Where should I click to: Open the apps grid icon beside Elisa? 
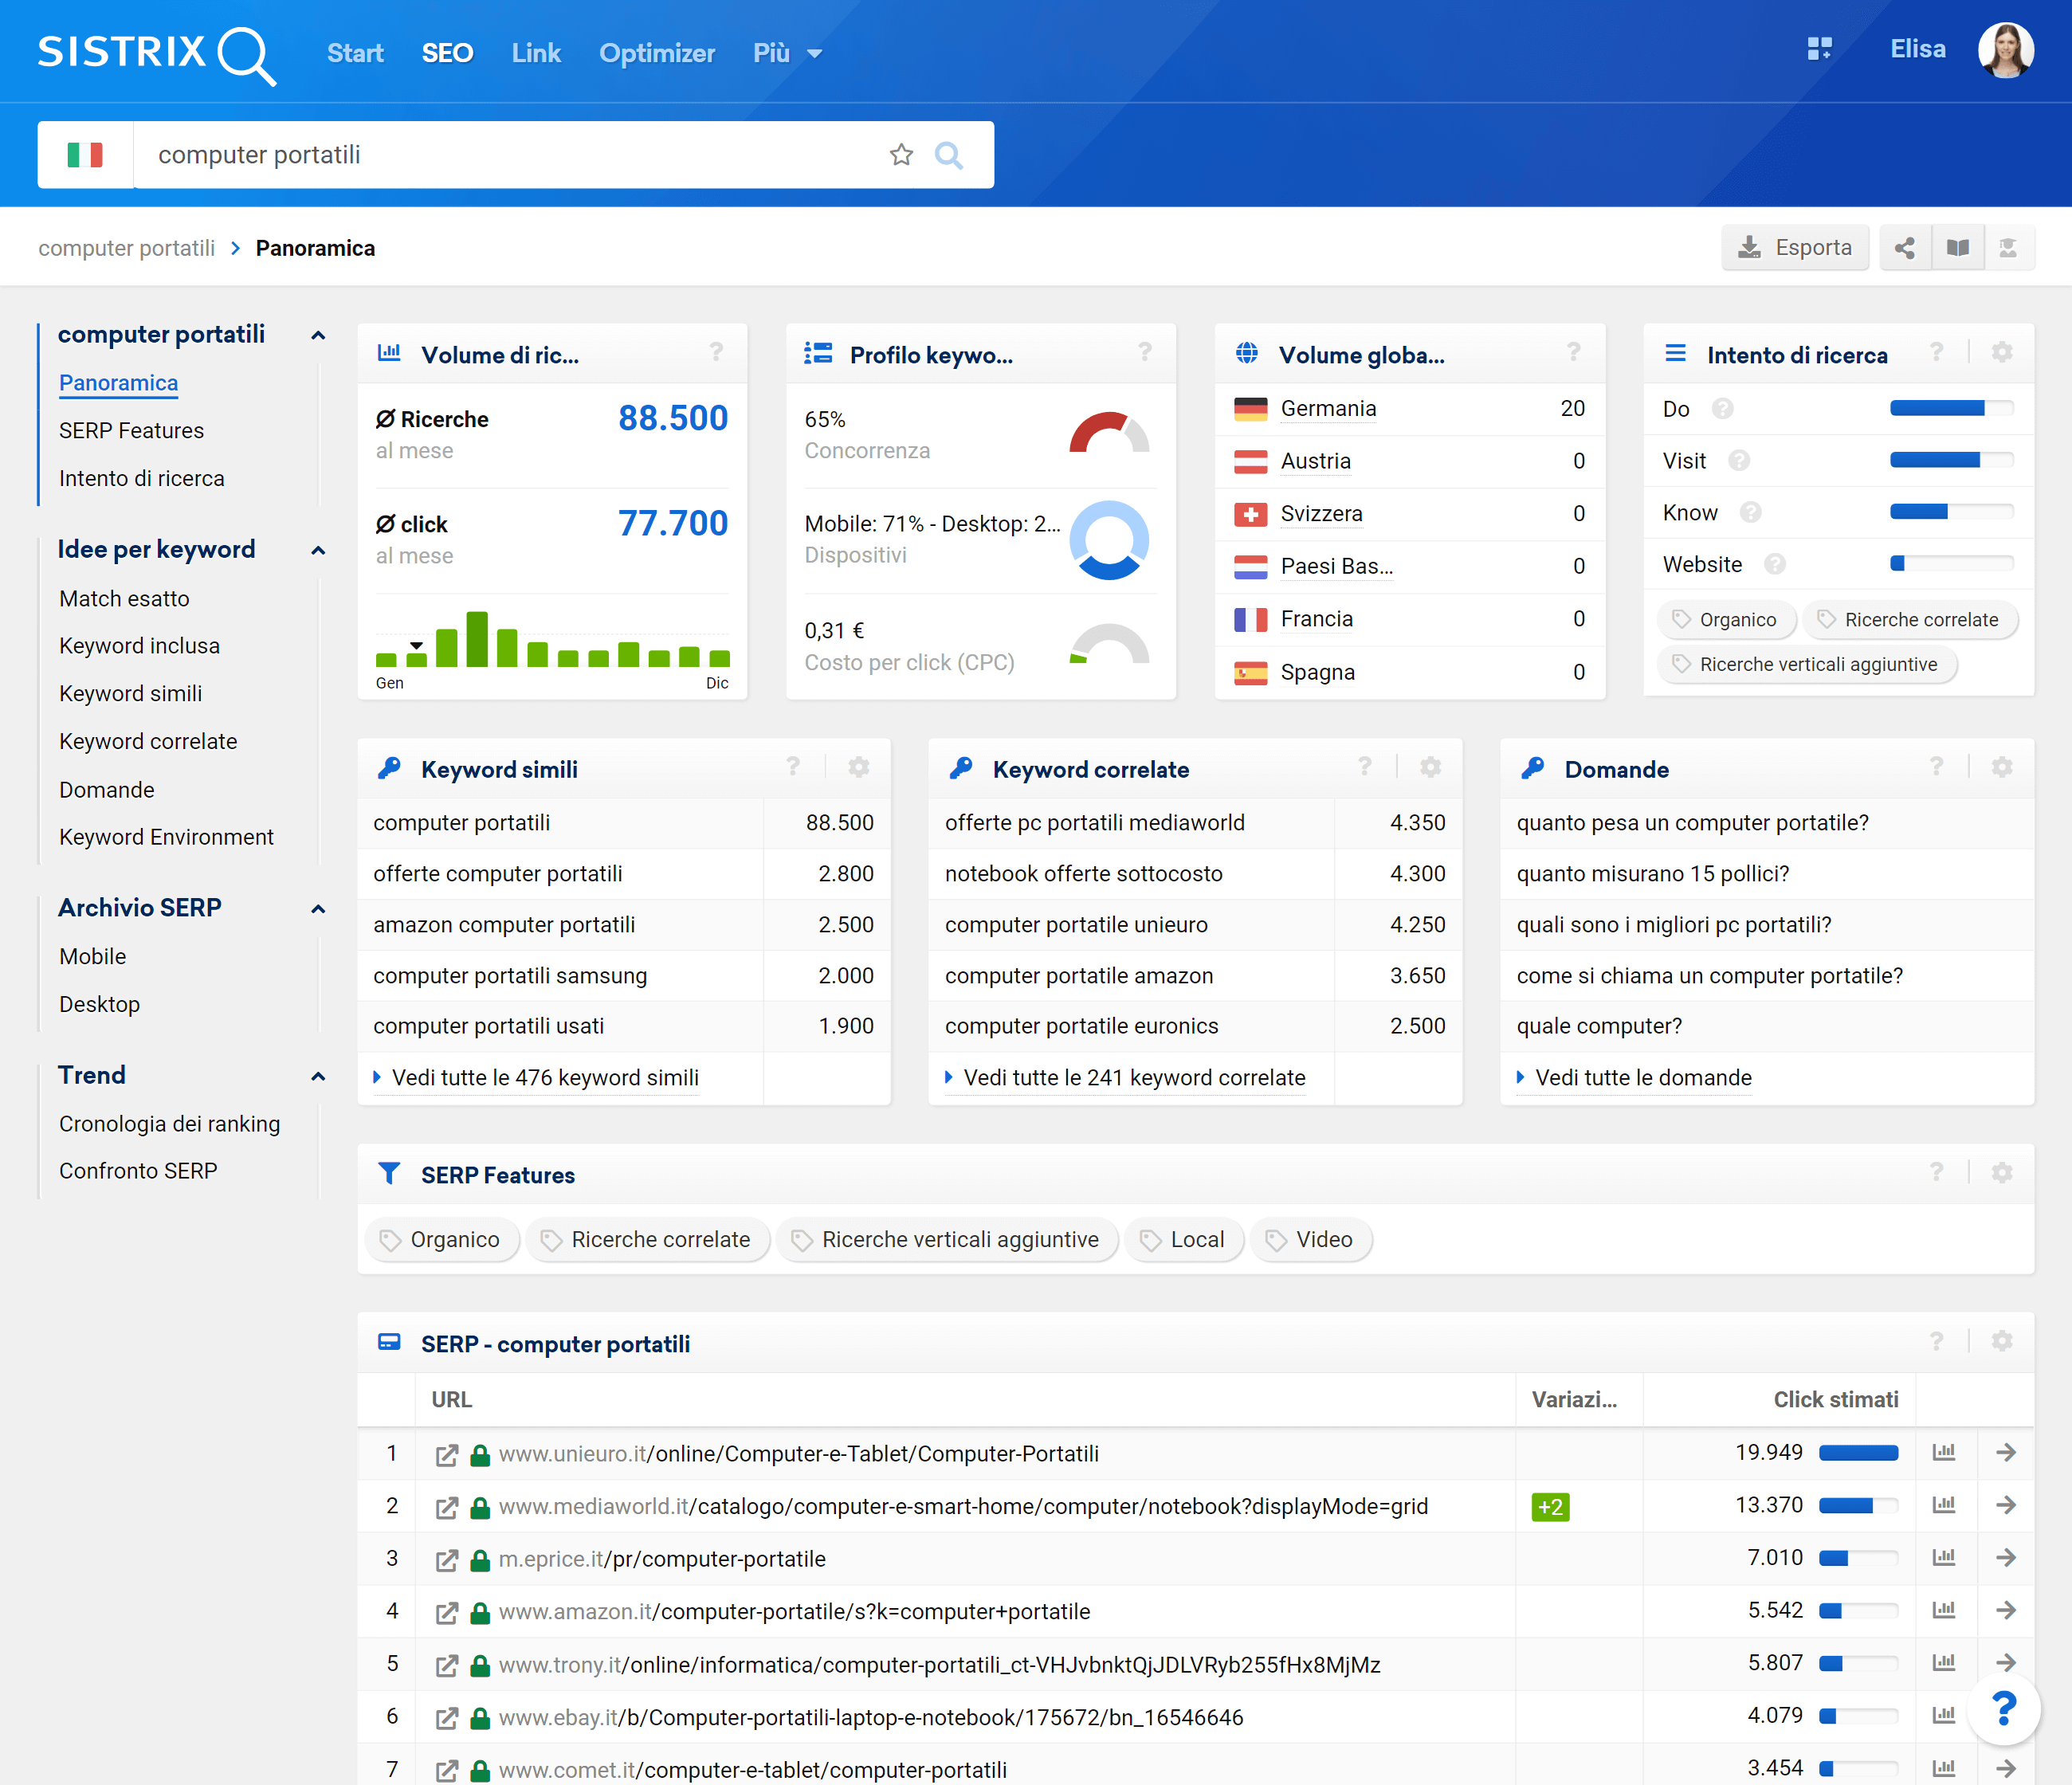tap(1819, 49)
